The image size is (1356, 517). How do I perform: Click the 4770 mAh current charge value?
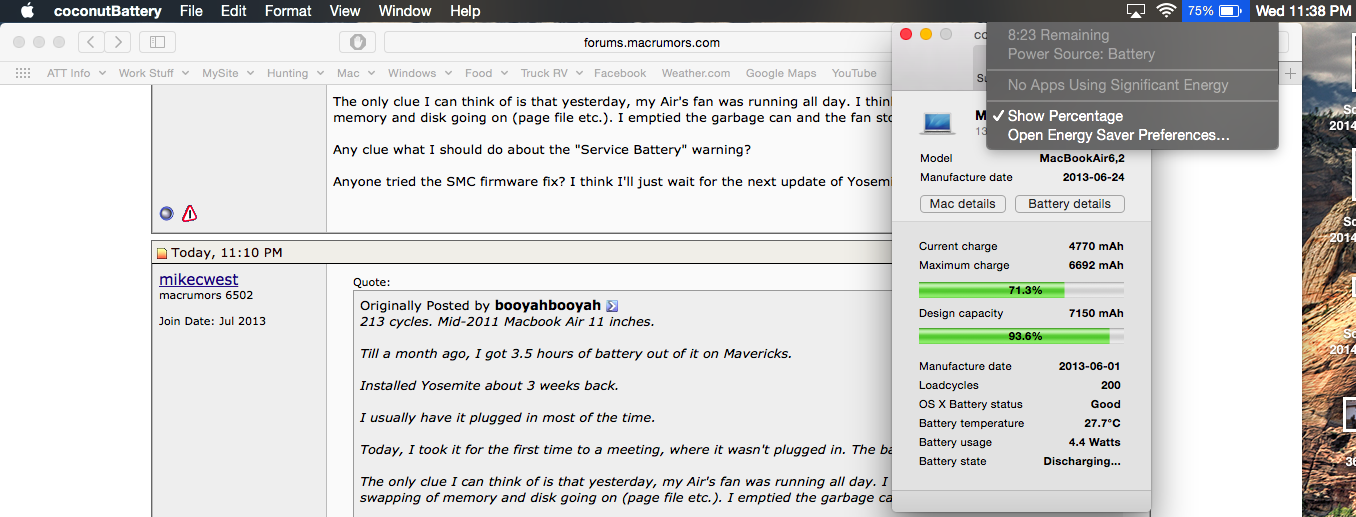1096,246
